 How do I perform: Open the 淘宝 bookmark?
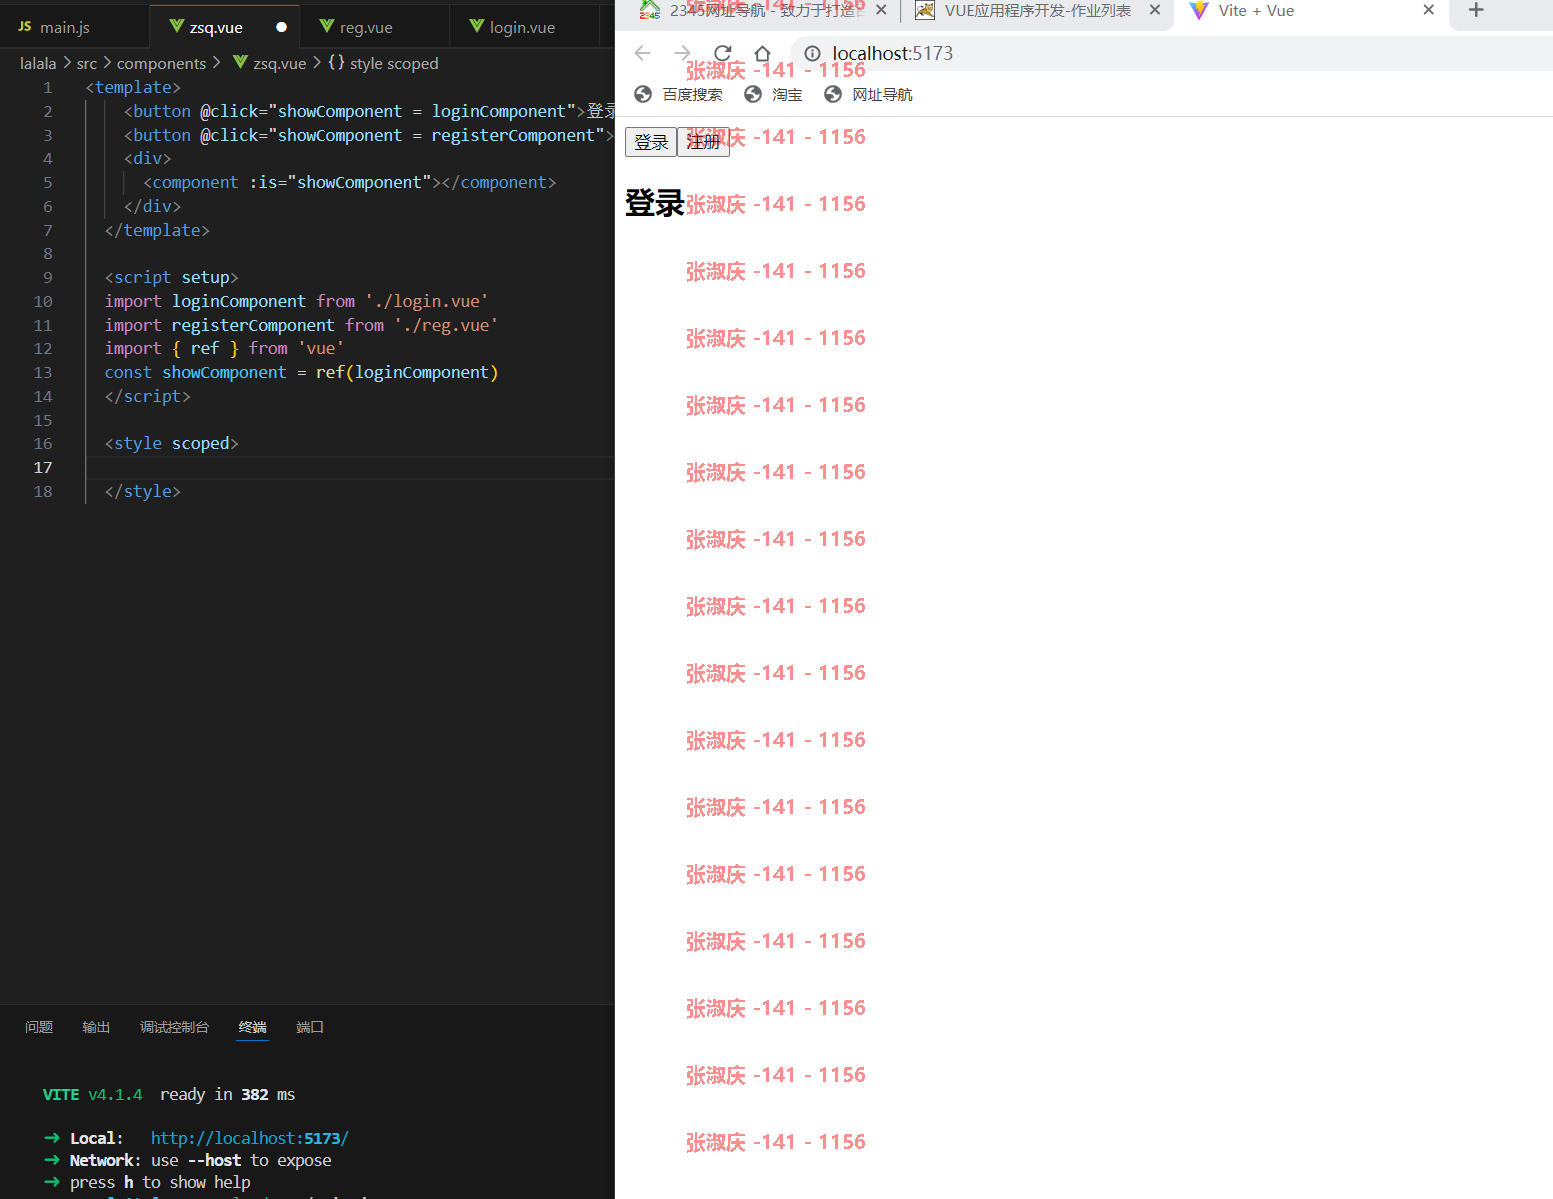774,94
